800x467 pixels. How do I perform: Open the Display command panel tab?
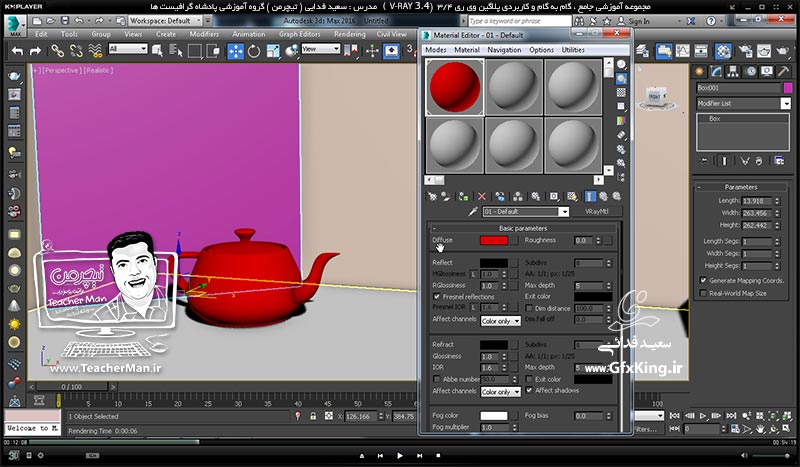point(767,72)
